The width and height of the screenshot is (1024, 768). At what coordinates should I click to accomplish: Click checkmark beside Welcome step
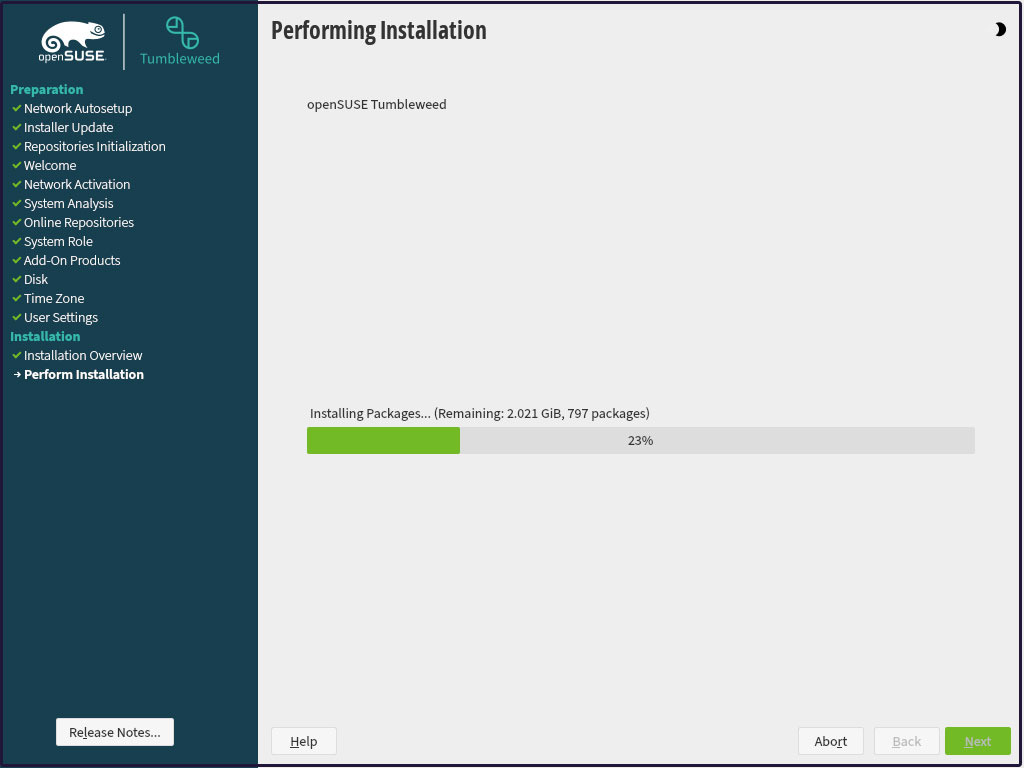pyautogui.click(x=17, y=165)
